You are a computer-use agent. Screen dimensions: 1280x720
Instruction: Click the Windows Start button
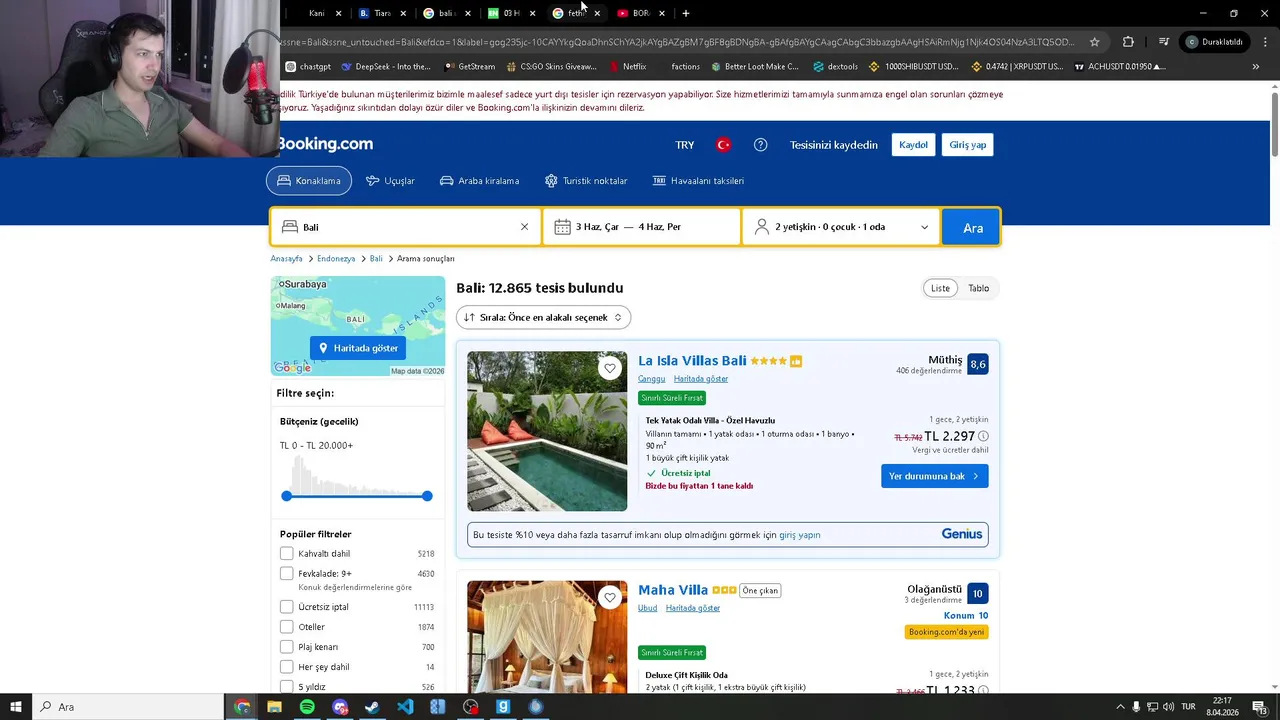[x=15, y=707]
